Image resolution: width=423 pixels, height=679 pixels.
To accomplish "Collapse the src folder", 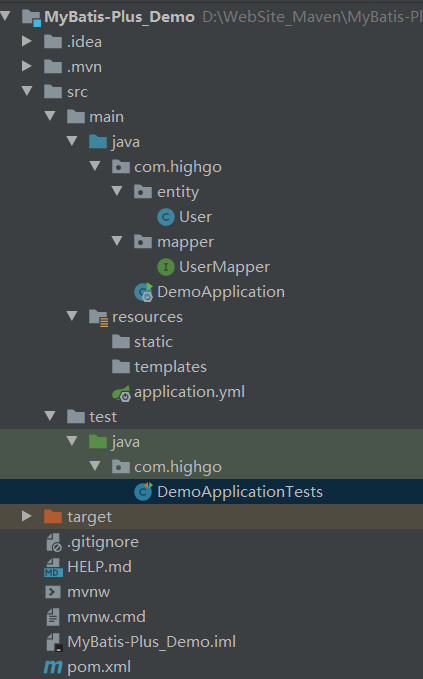I will click(27, 91).
